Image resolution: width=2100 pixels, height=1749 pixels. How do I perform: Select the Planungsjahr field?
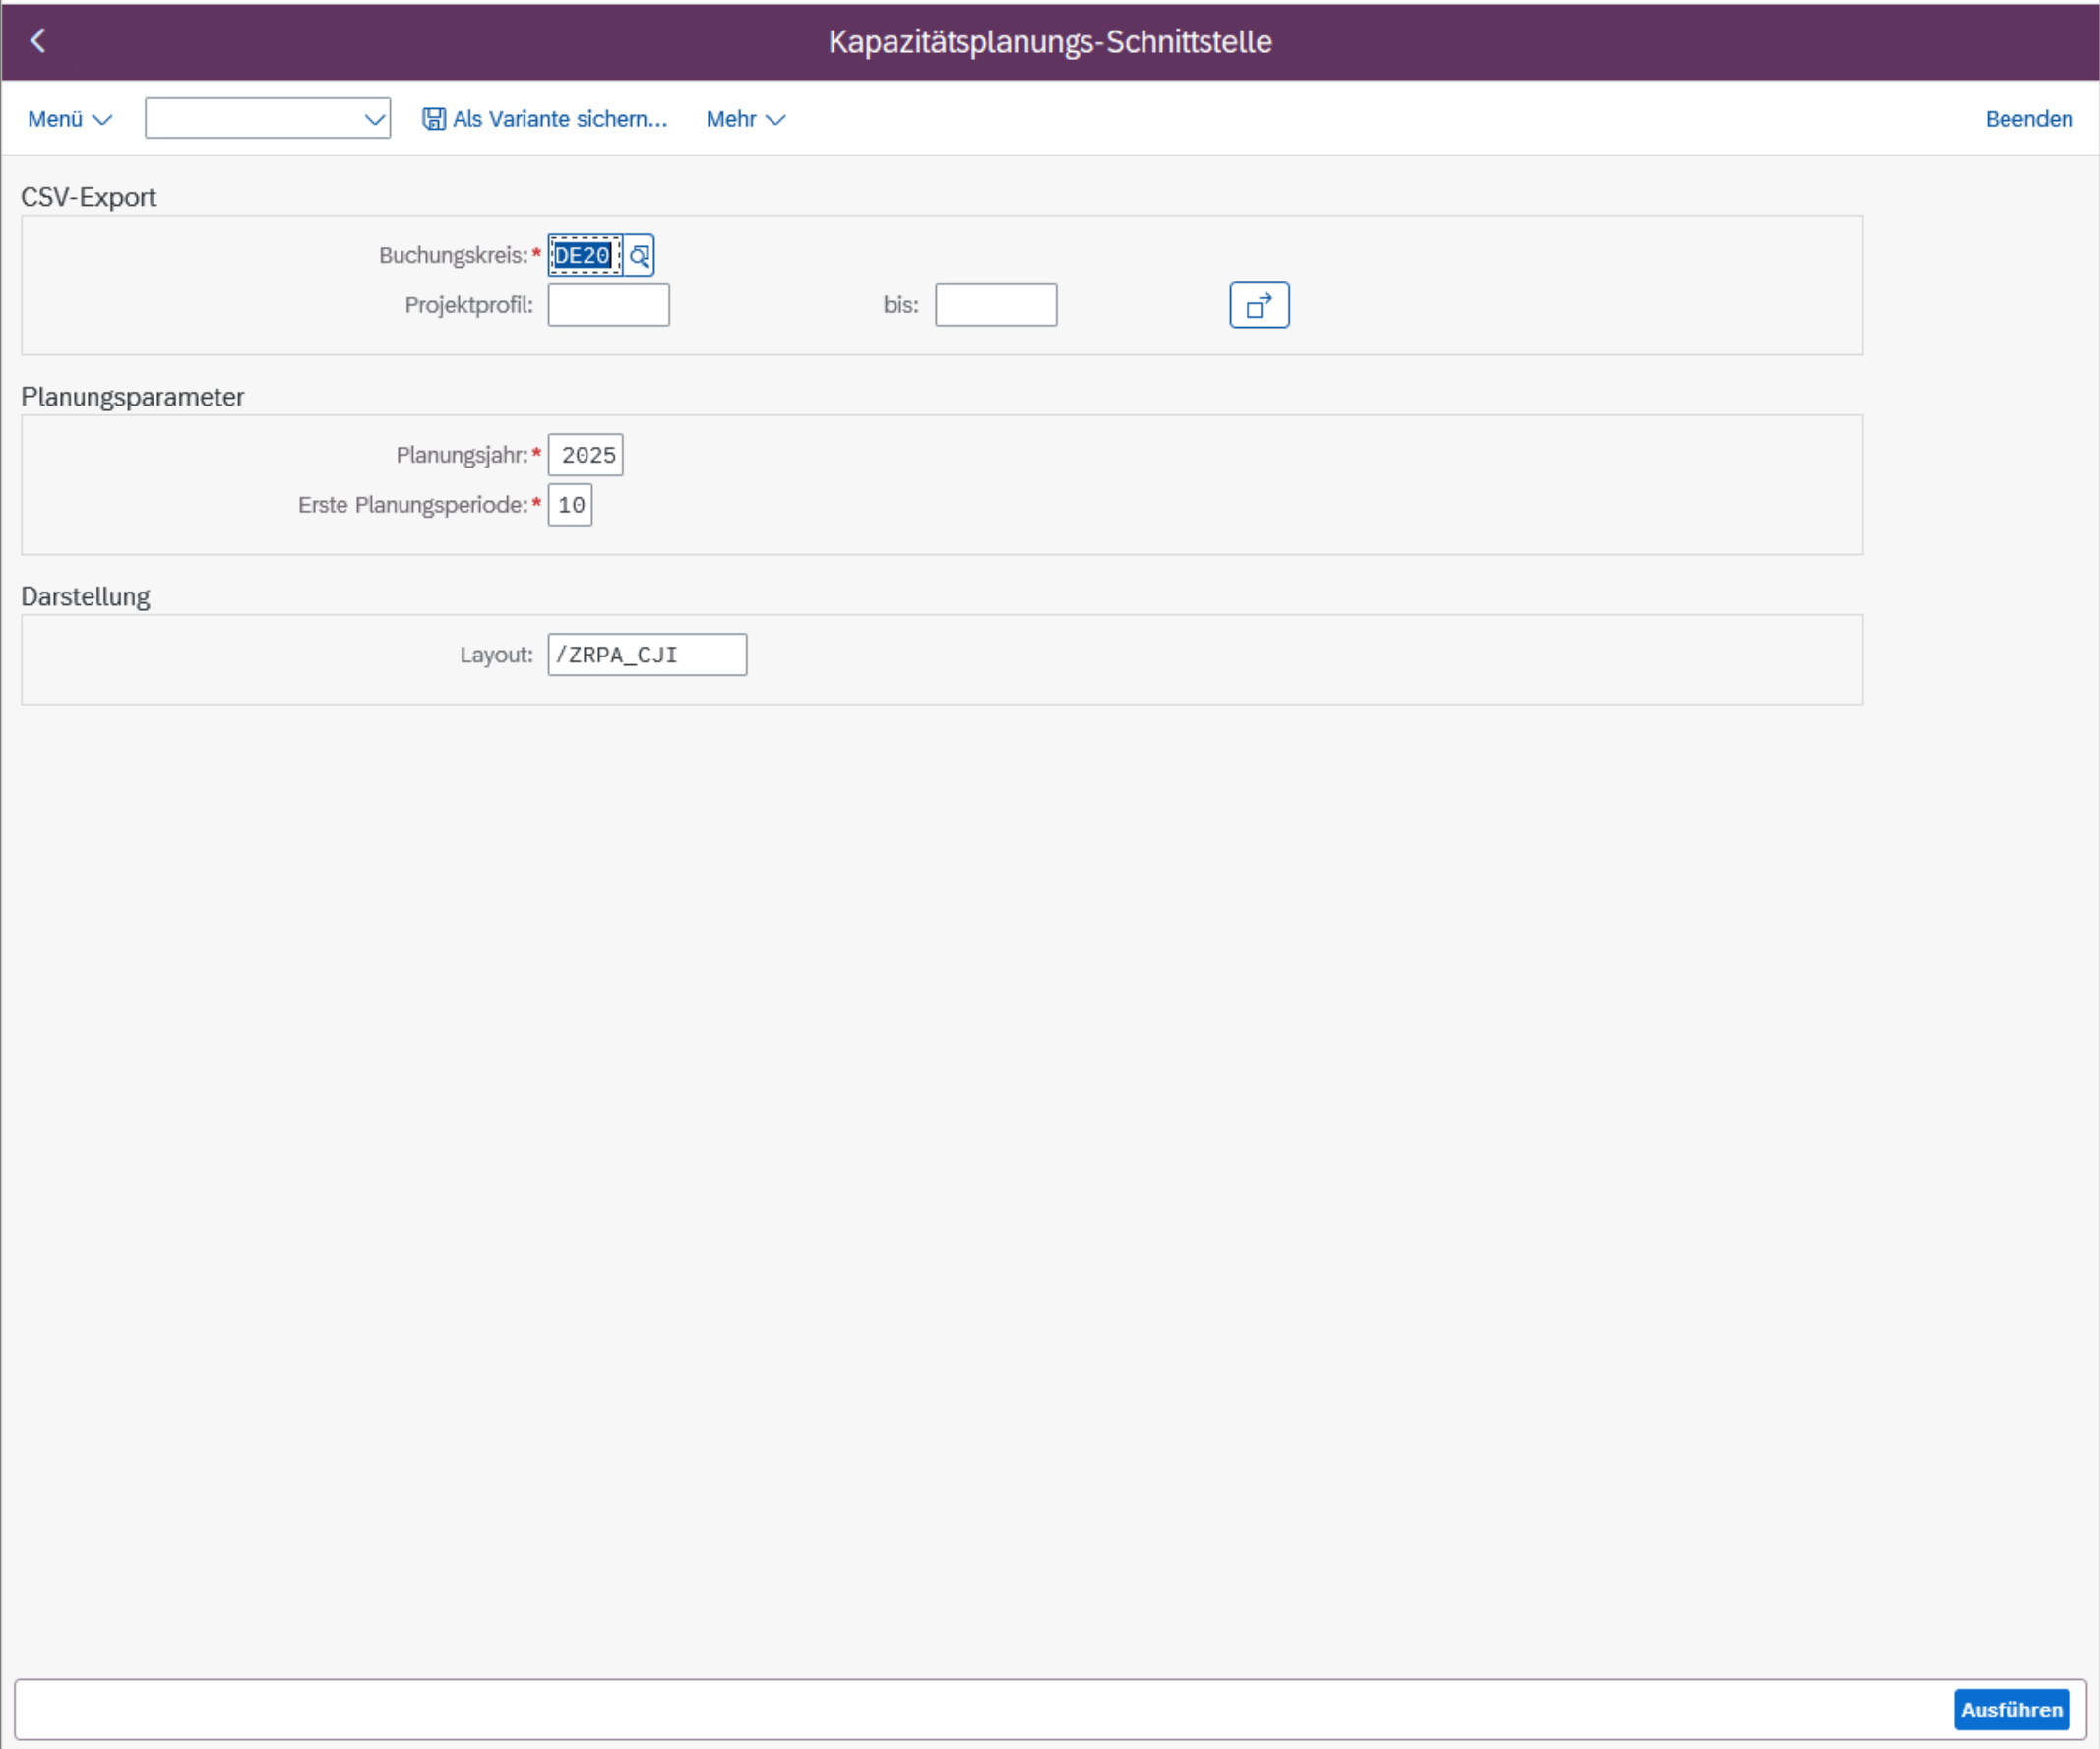coord(585,455)
